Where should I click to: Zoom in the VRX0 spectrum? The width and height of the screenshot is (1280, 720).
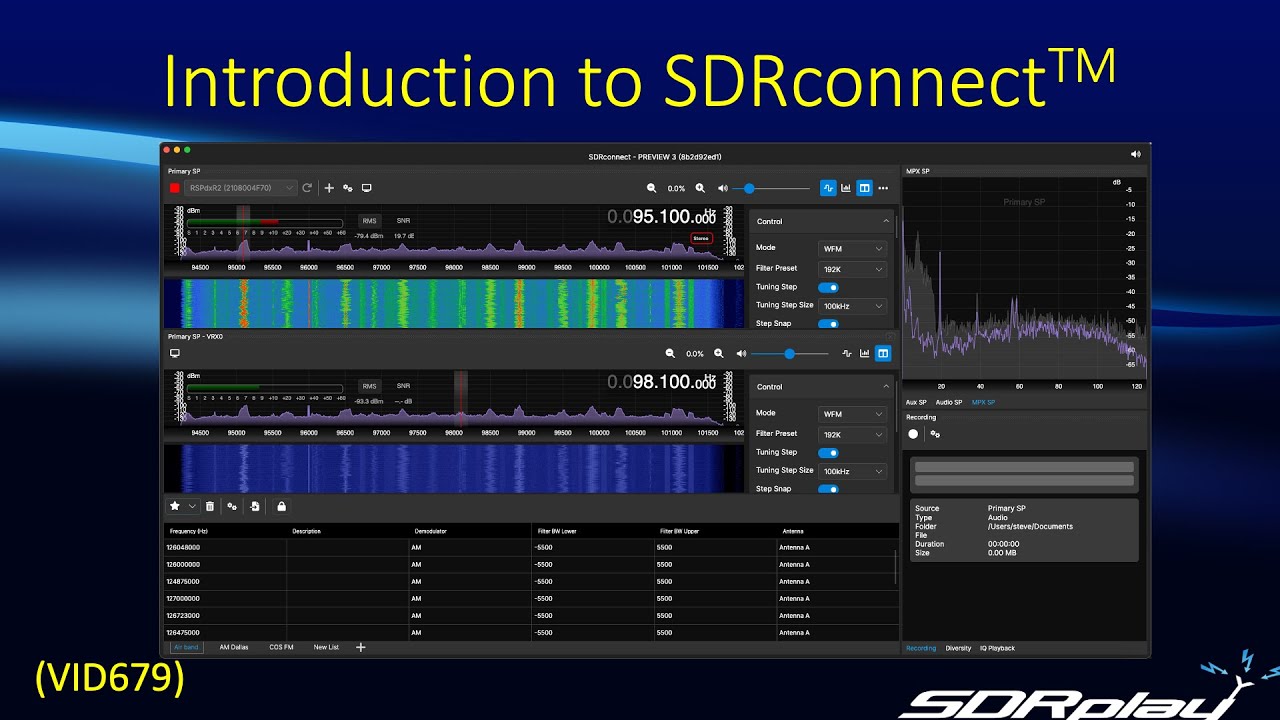pyautogui.click(x=719, y=353)
